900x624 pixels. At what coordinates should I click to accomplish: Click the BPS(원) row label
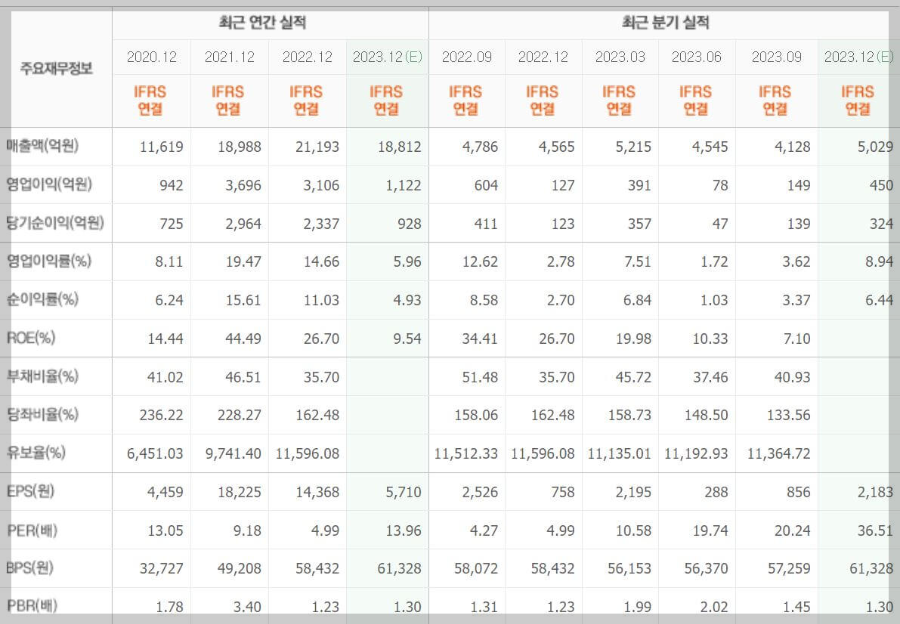click(30, 568)
